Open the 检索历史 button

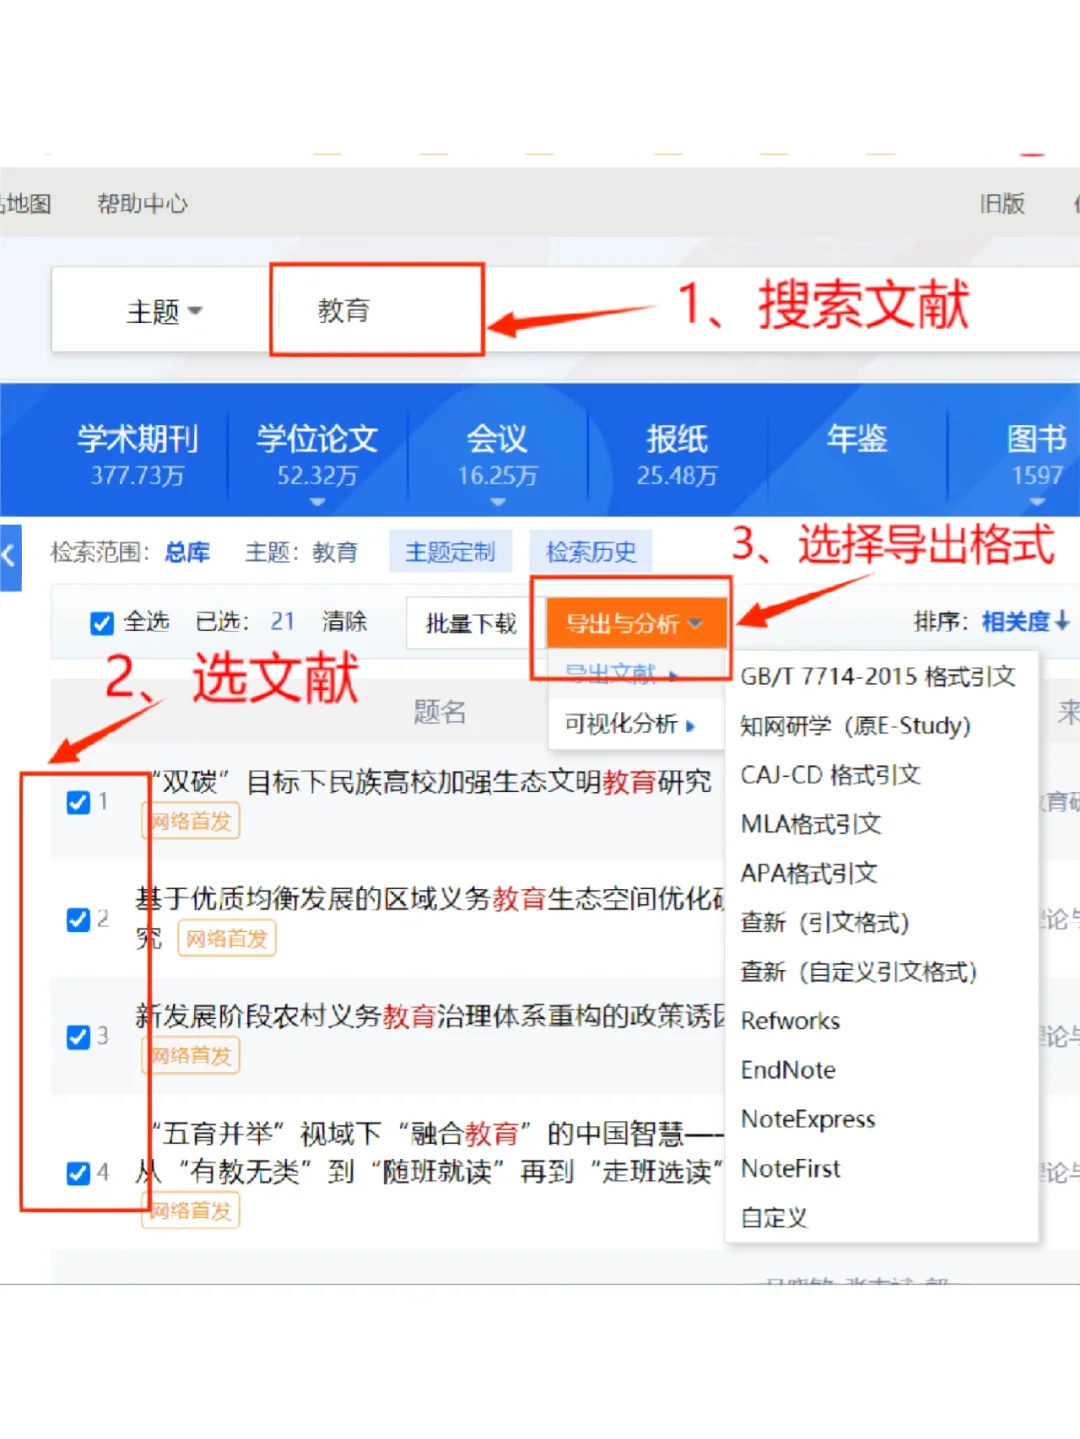click(590, 552)
